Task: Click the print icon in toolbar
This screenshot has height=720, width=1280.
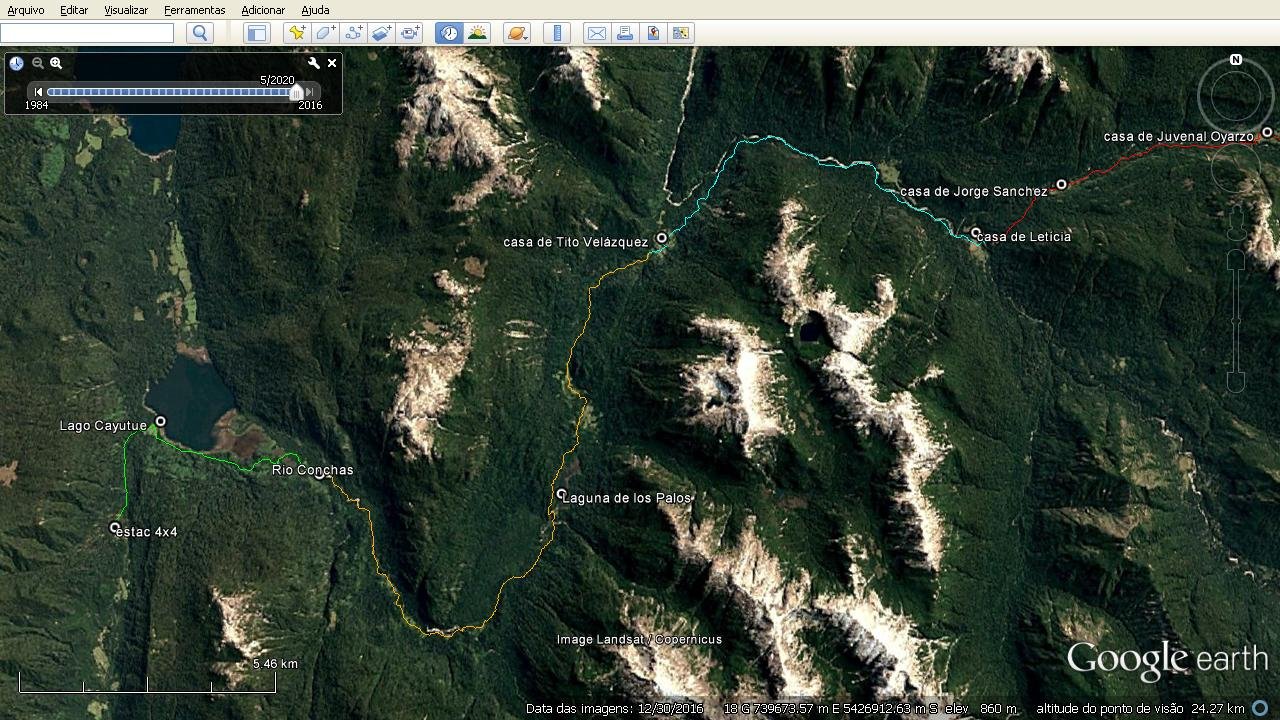Action: [x=625, y=33]
